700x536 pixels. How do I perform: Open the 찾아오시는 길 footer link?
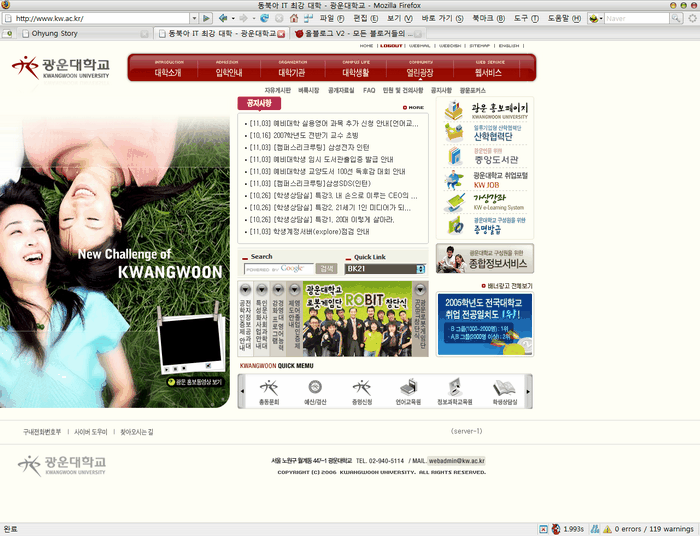click(137, 432)
